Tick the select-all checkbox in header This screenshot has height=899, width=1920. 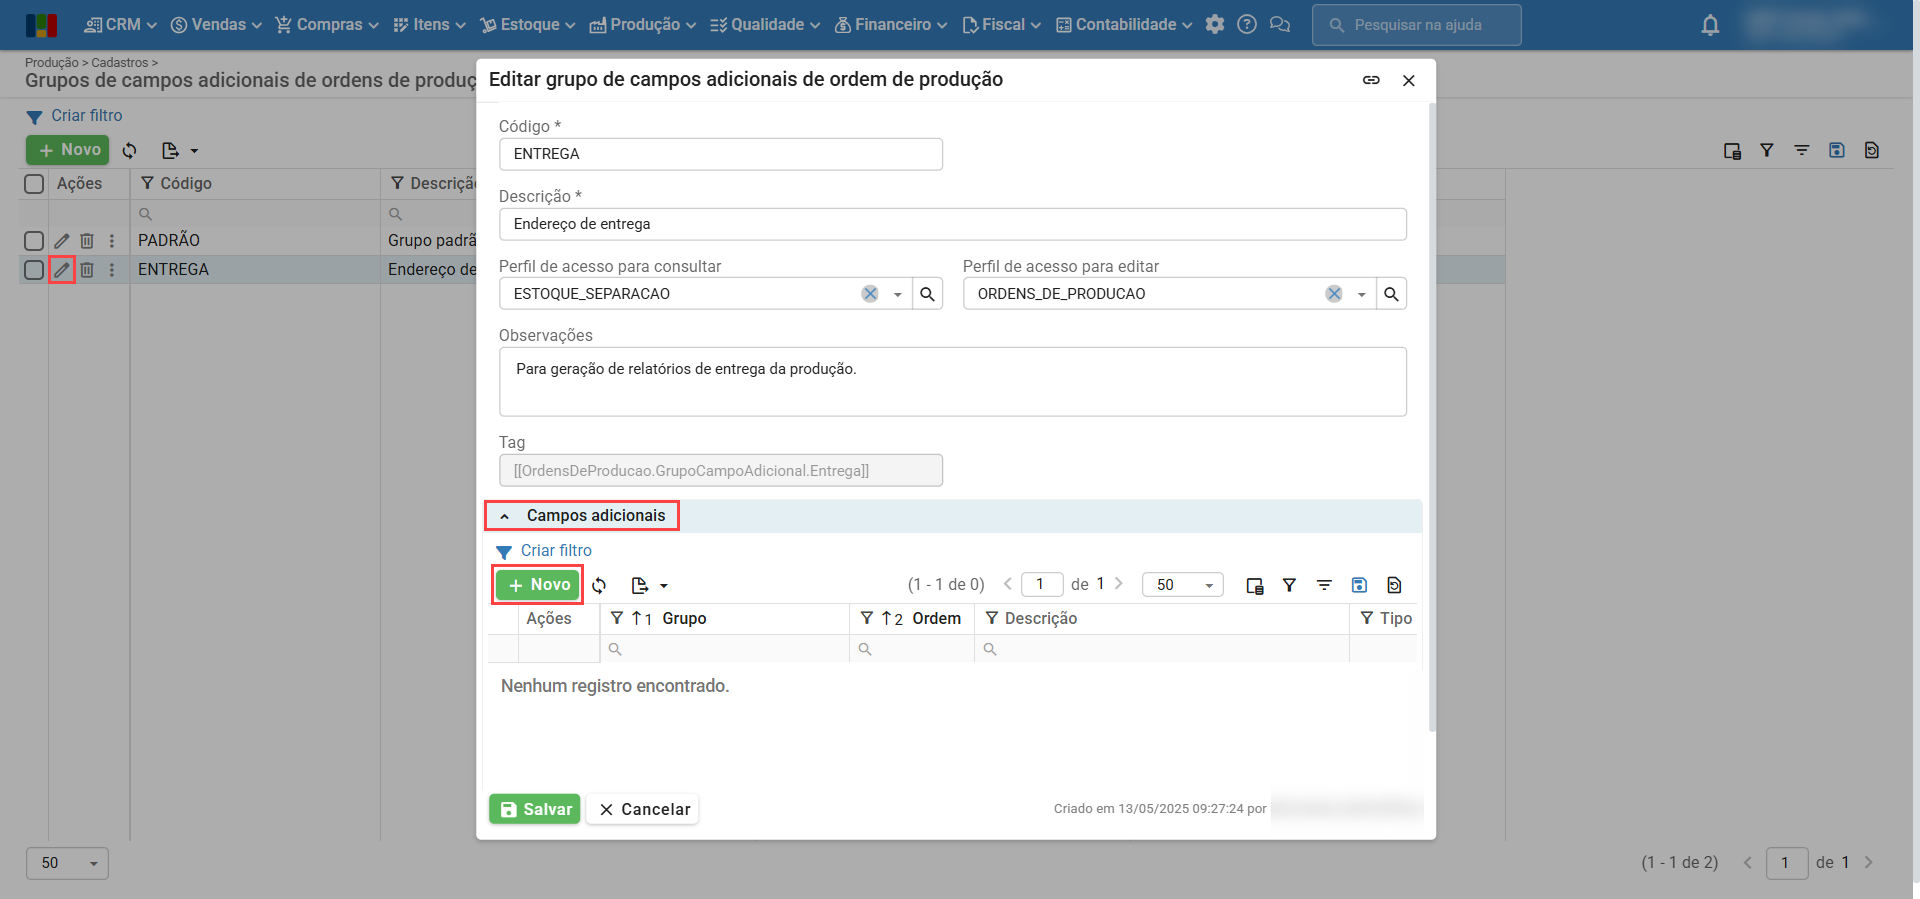[34, 184]
